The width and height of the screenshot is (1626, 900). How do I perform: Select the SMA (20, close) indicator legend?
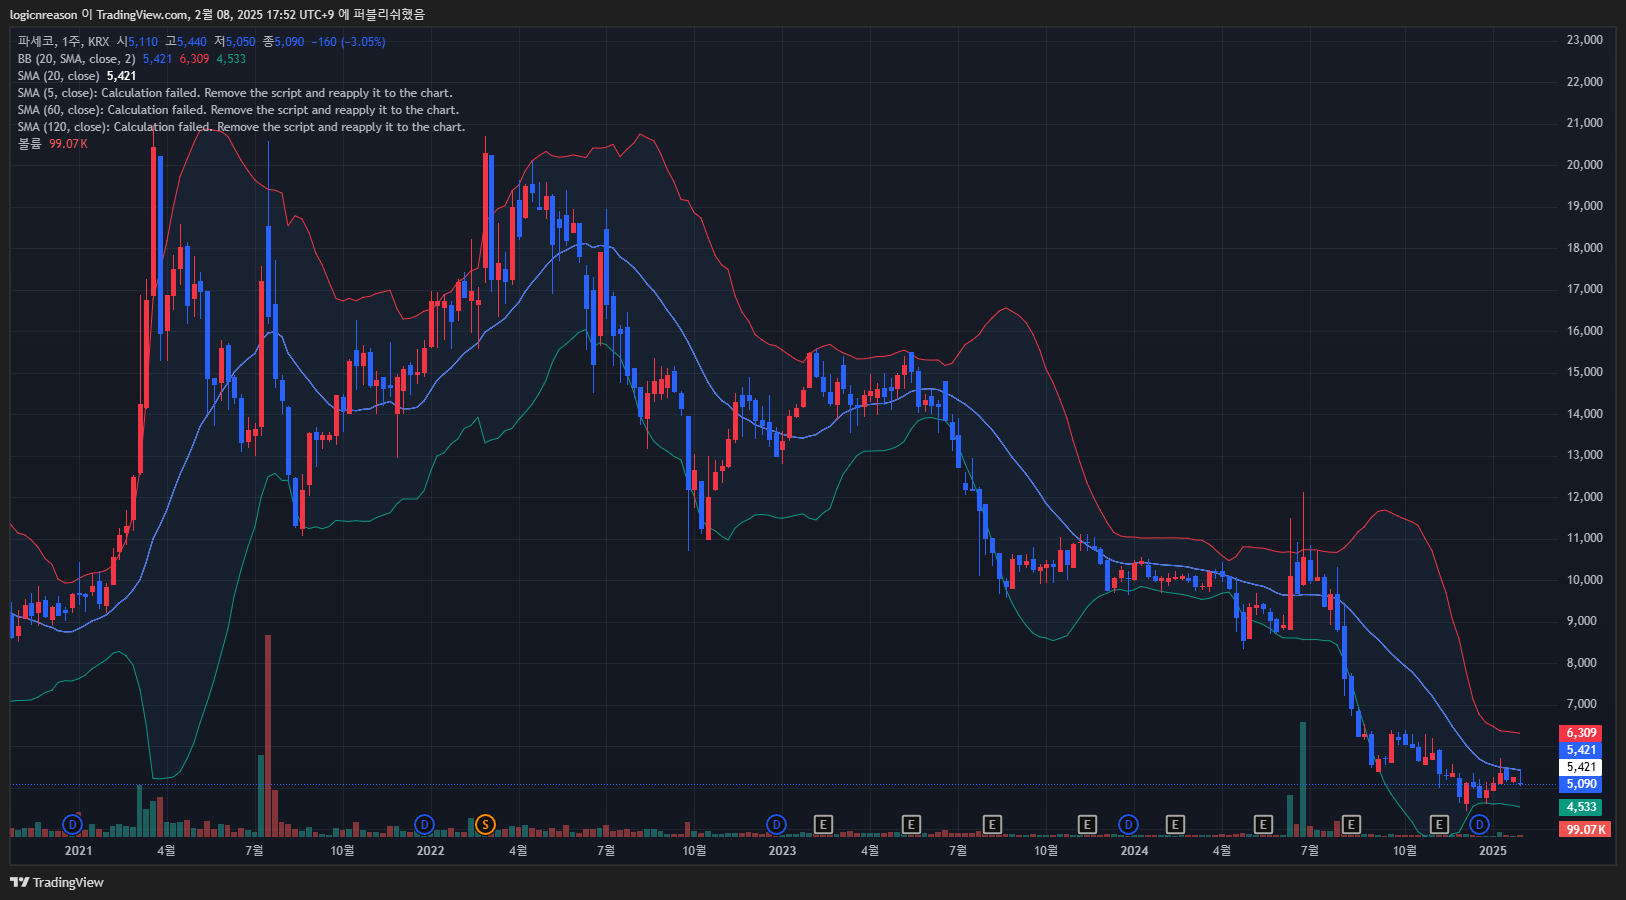[58, 76]
